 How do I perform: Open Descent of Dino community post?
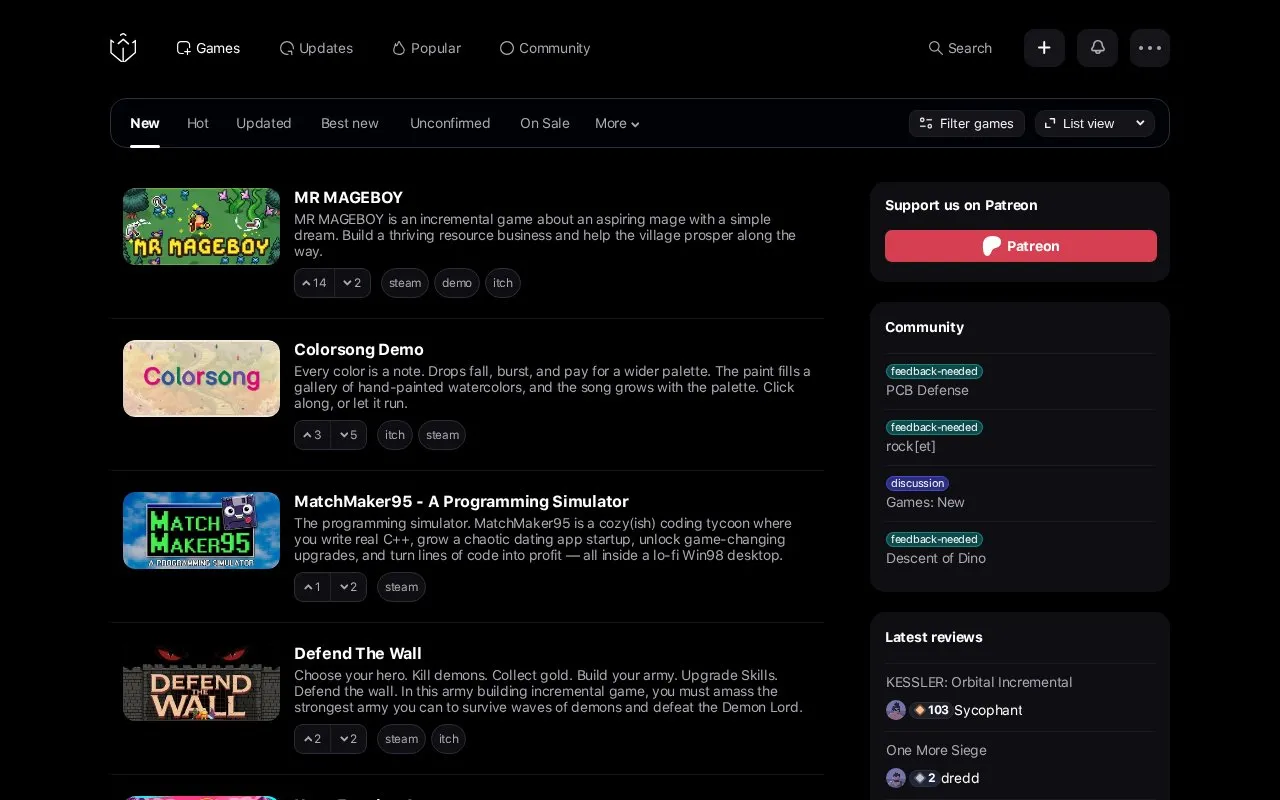pyautogui.click(x=936, y=558)
